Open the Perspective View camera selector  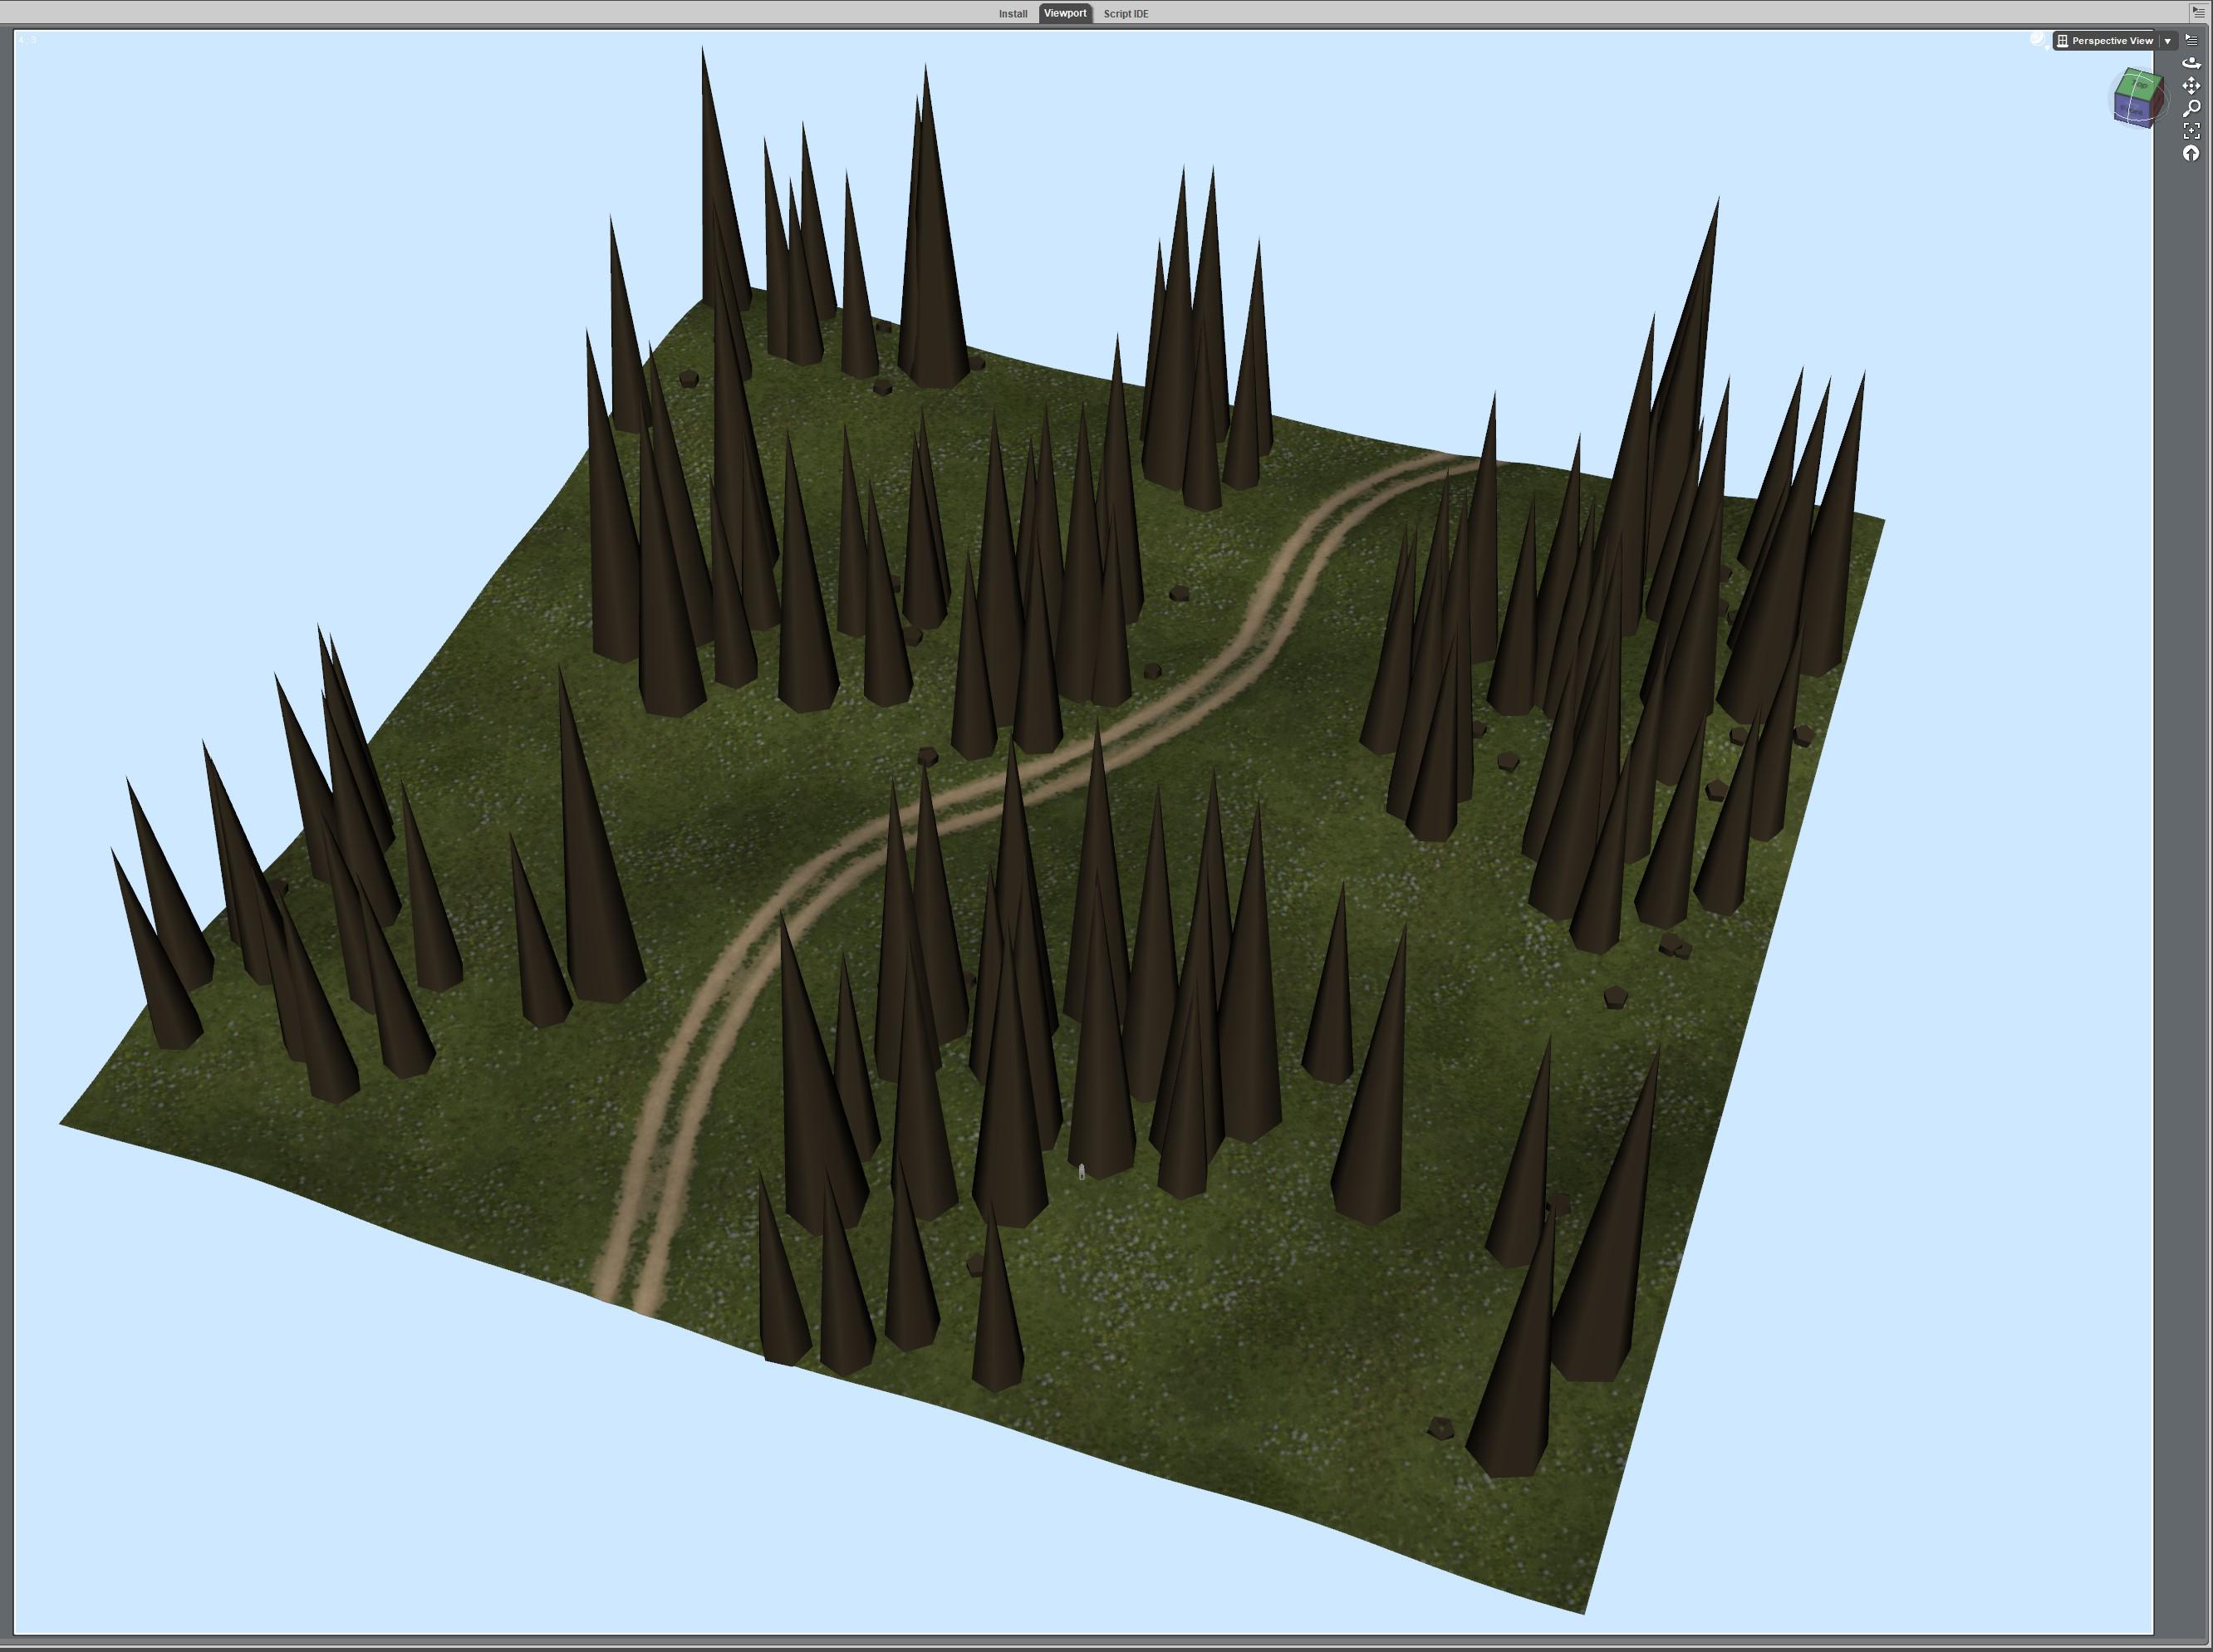click(2111, 40)
